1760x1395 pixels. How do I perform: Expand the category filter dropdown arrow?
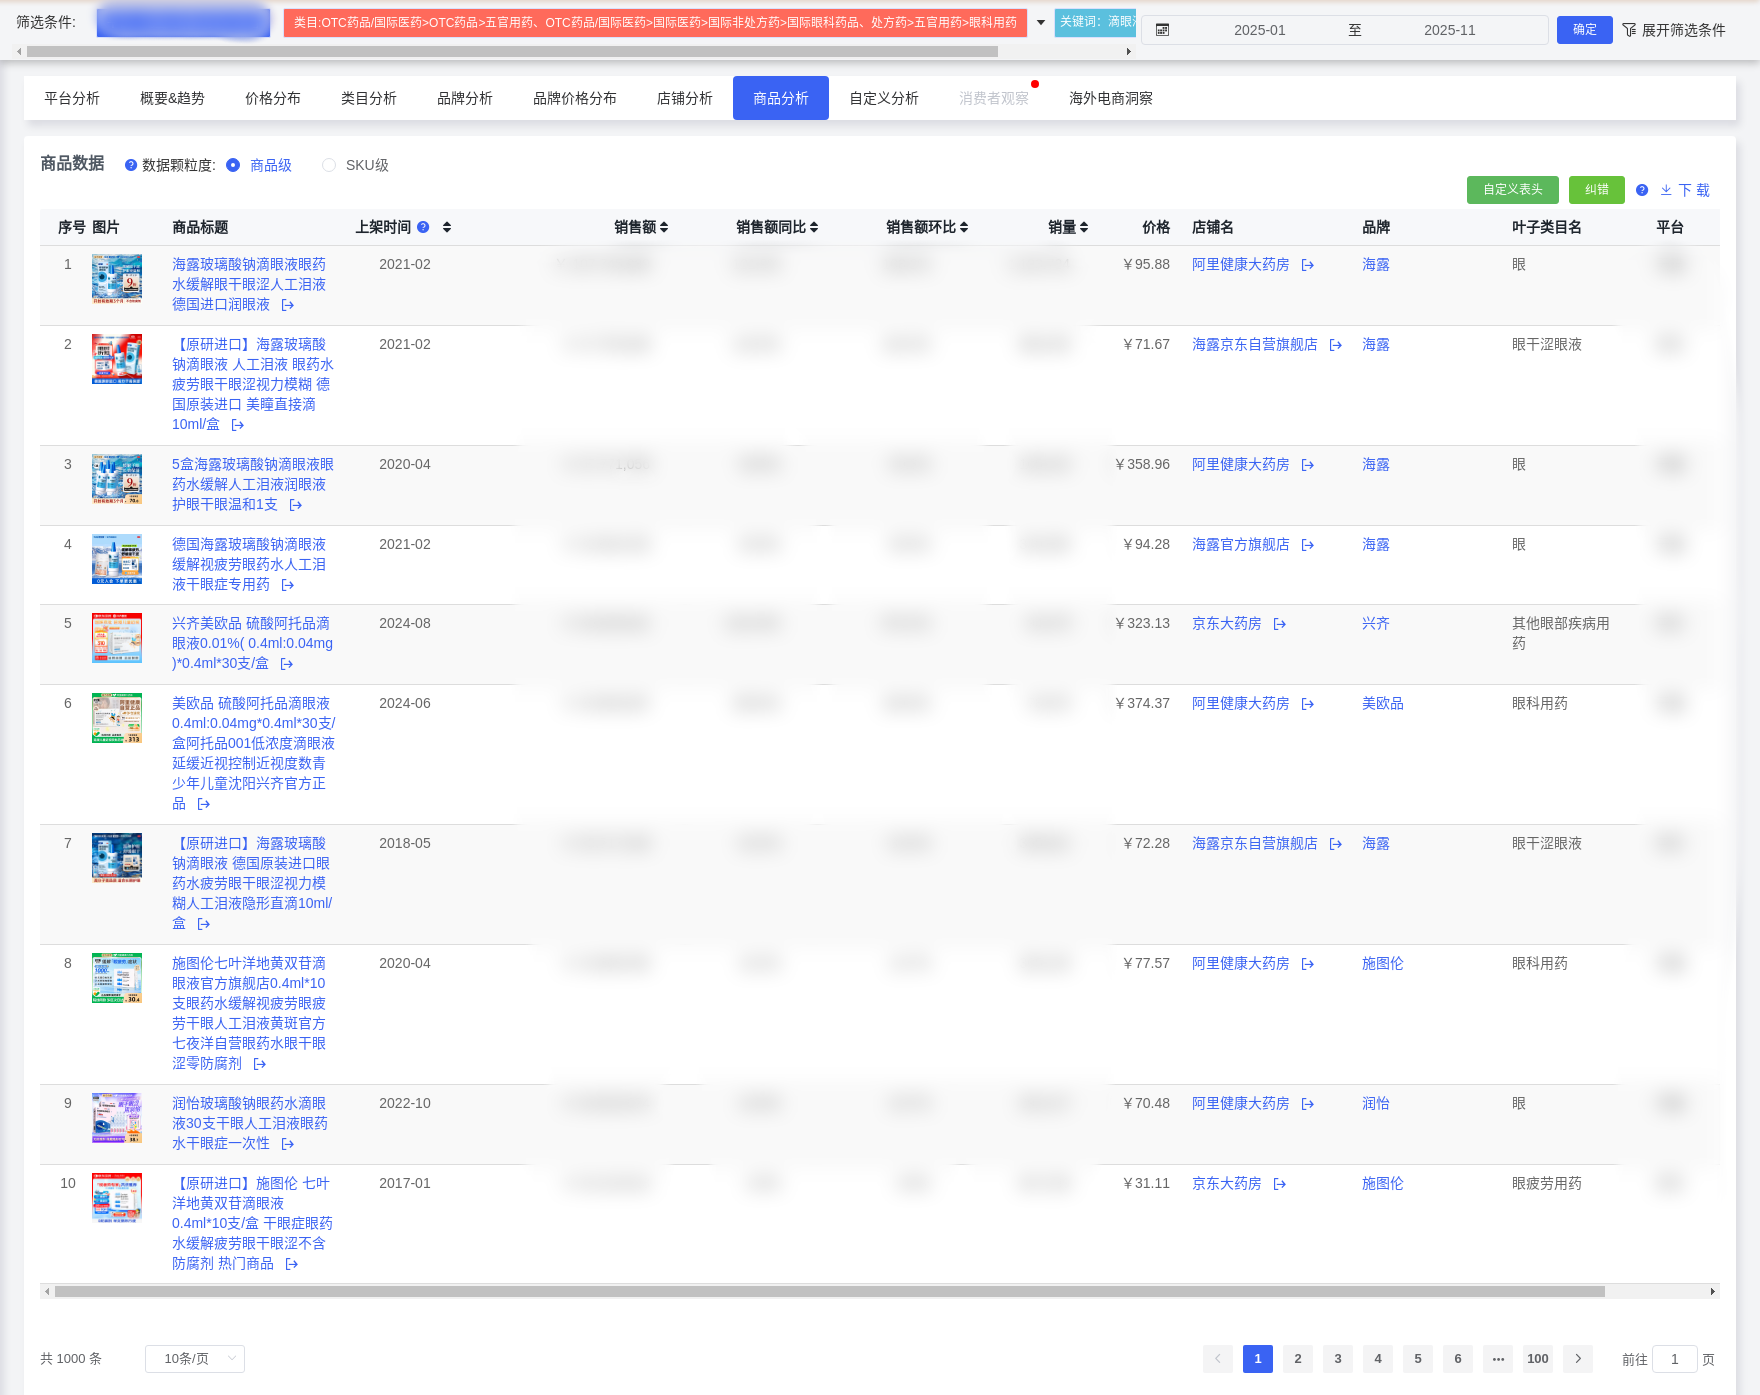[1041, 22]
